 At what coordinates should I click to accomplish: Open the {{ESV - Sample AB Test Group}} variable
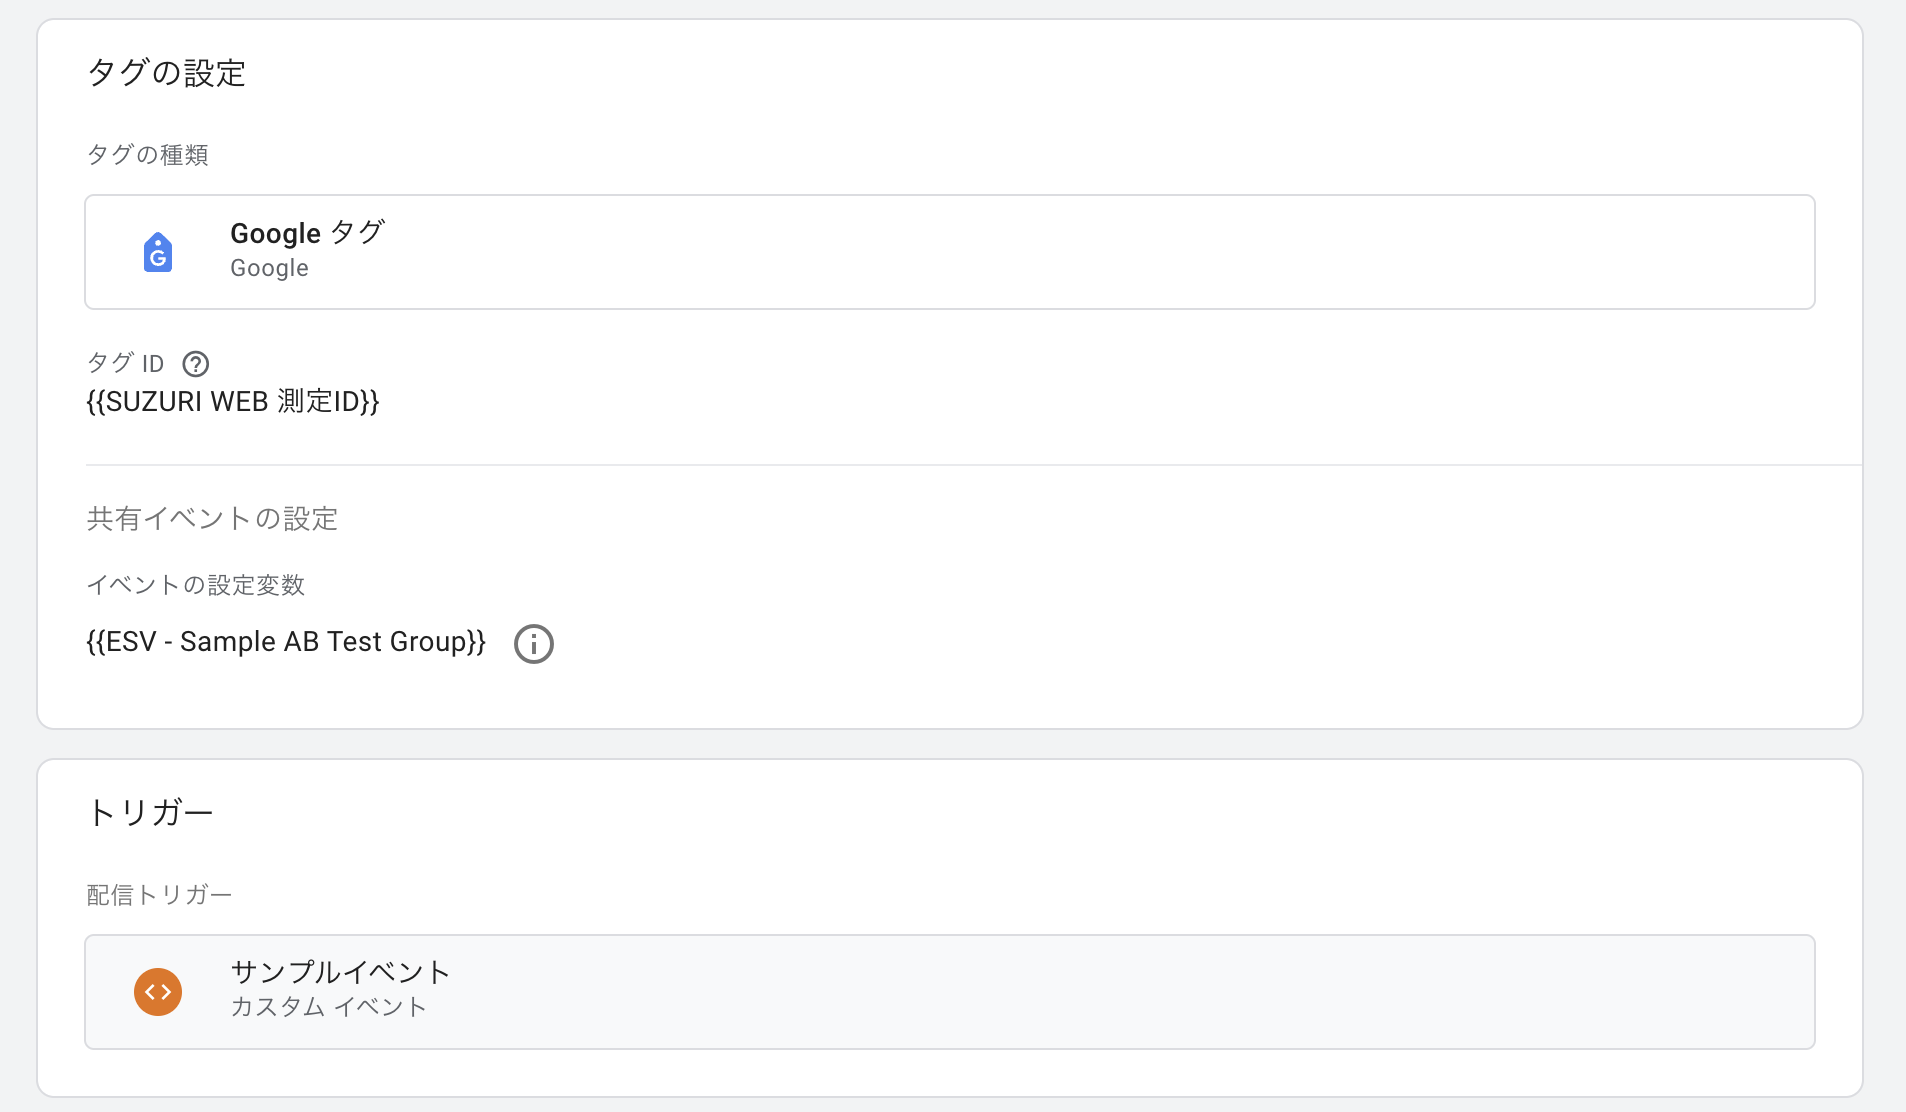coord(286,642)
